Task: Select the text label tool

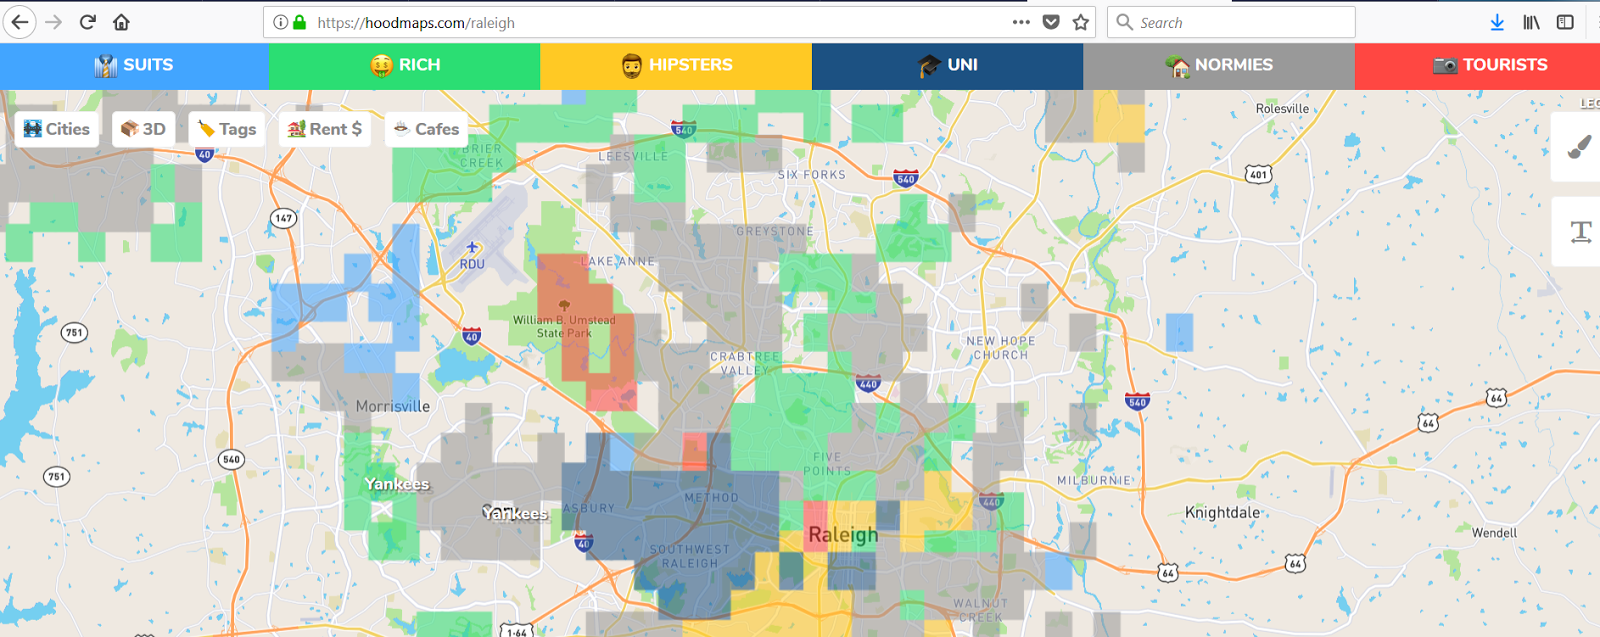Action: pos(1580,232)
